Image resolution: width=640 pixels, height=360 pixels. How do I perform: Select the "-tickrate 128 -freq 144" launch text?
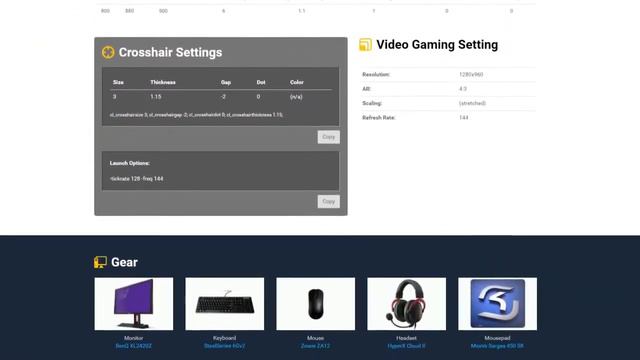[x=136, y=179]
